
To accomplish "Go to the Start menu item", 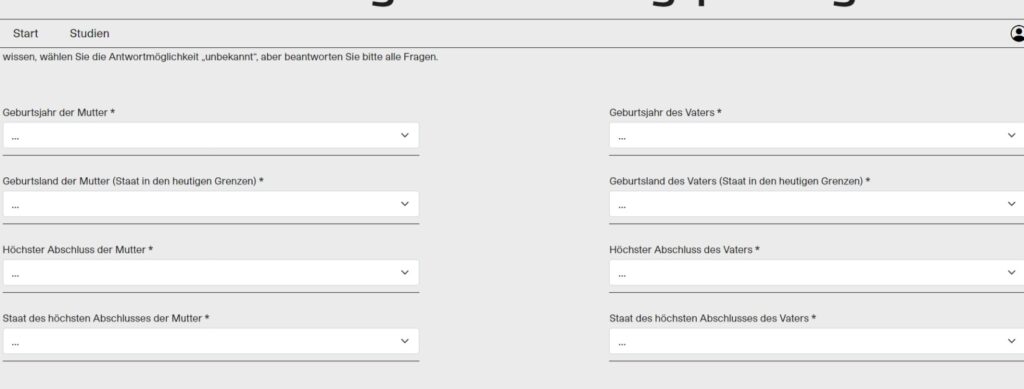I will (x=25, y=33).
